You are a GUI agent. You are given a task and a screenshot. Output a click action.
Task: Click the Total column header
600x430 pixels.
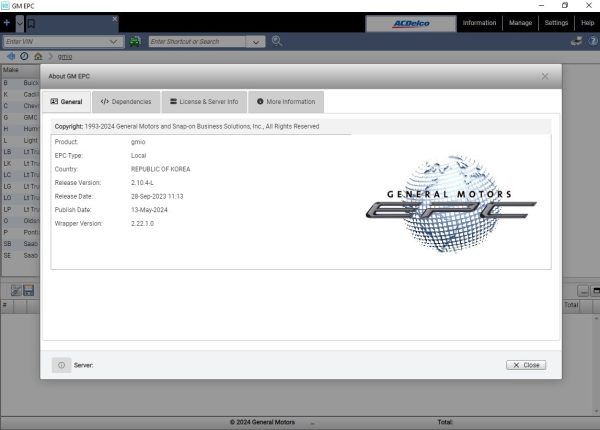coord(572,305)
